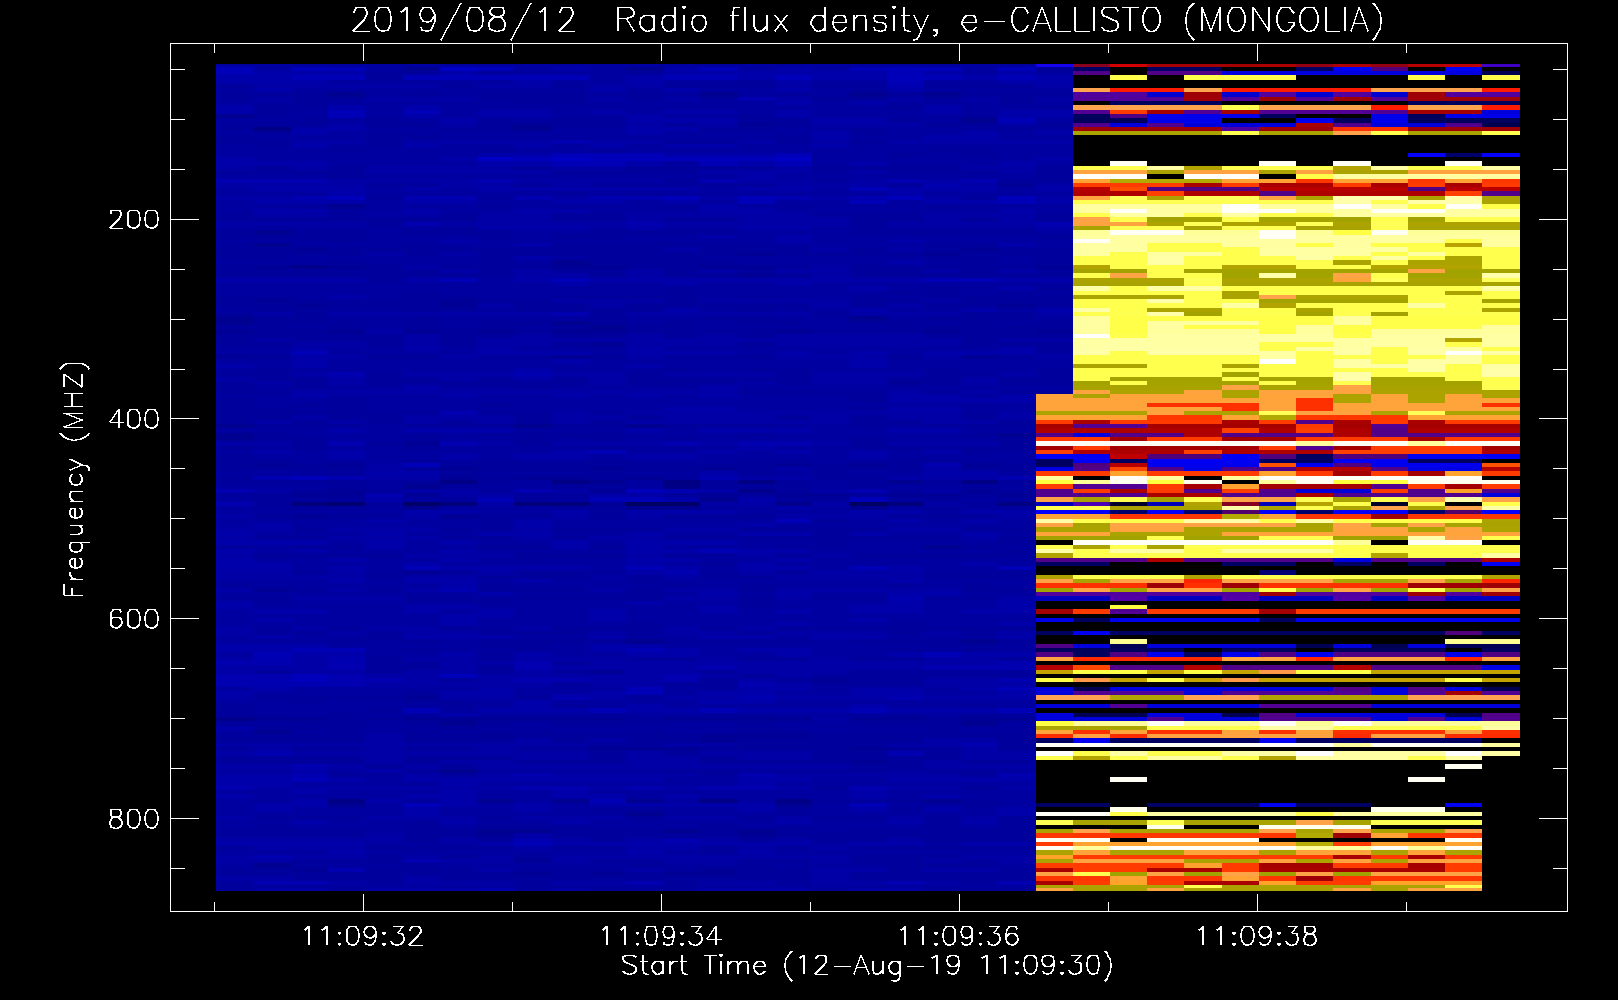
Task: Click the plot title mentioning e-CALLISTO (MONGOLIA)
Action: pyautogui.click(x=867, y=21)
